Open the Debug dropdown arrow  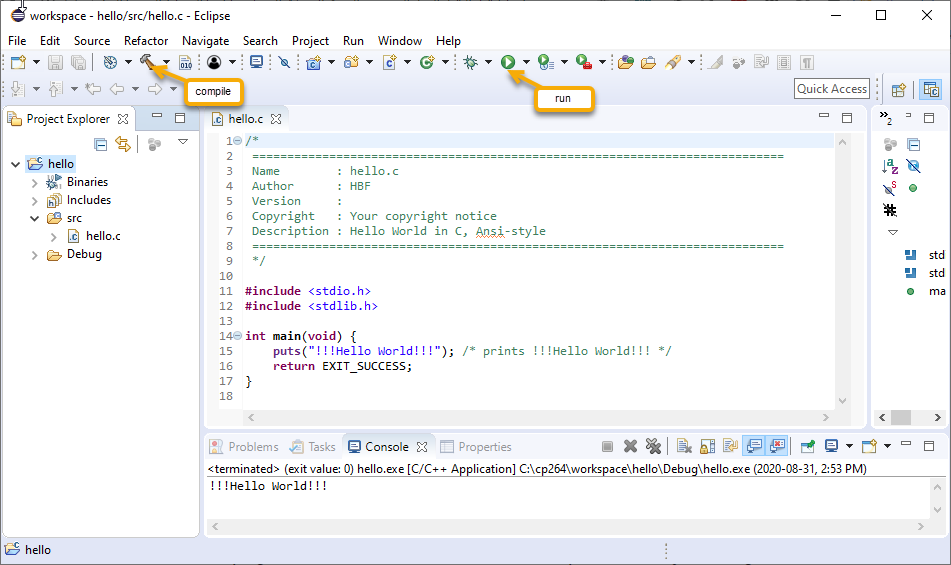point(488,62)
